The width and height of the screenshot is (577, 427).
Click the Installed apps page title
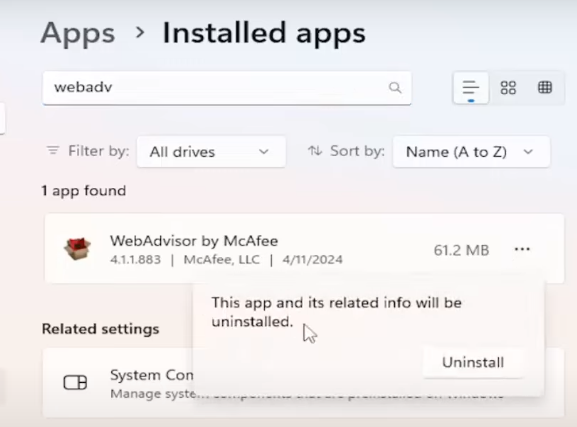(x=264, y=33)
